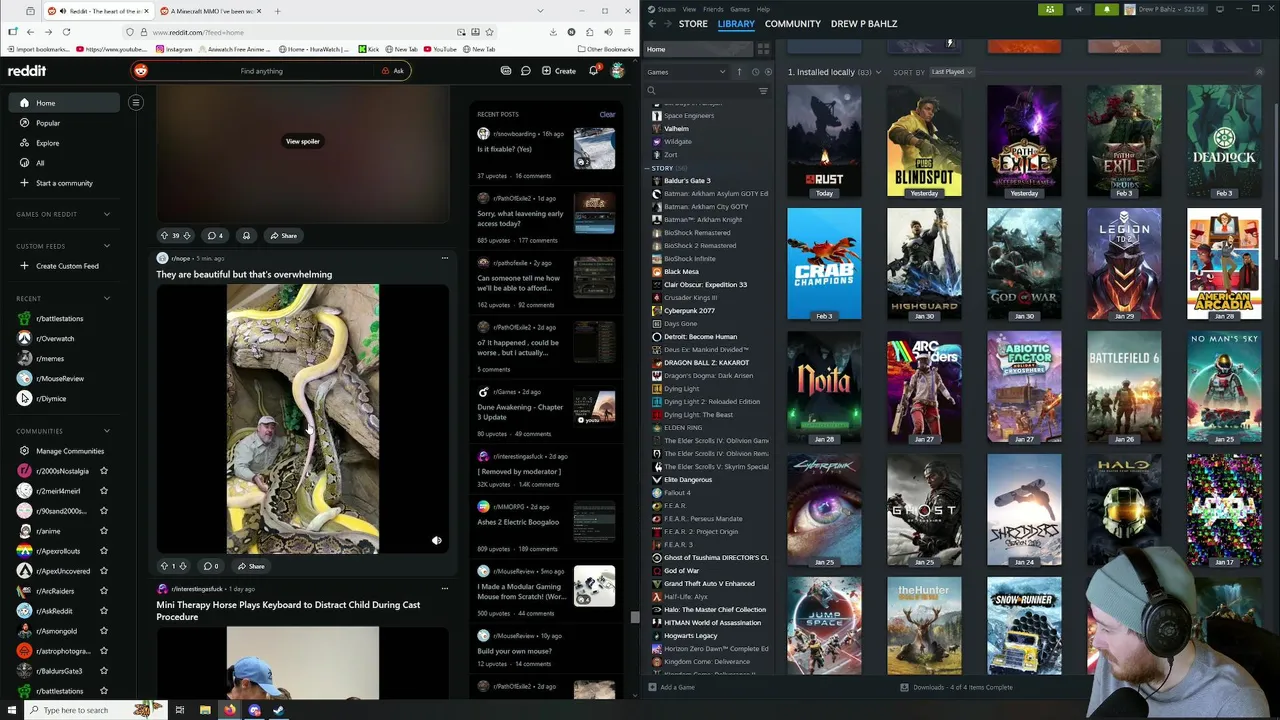1280x720 pixels.
Task: Open comments on the snakes post
Action: click(x=211, y=566)
